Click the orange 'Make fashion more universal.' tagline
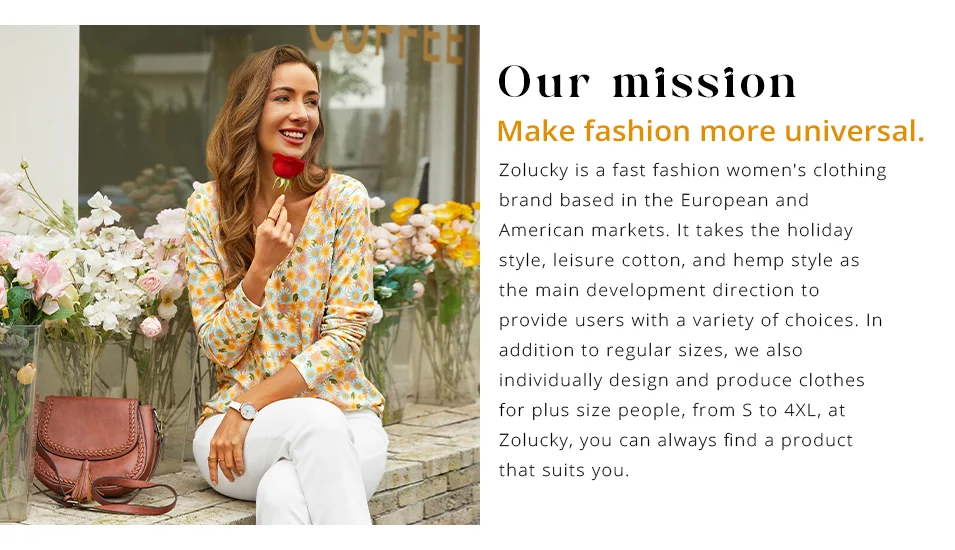955x550 pixels. tap(711, 131)
